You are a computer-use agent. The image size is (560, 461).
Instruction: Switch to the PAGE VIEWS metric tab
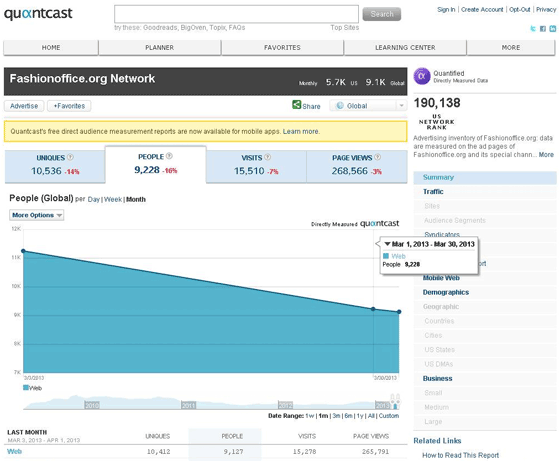point(357,166)
